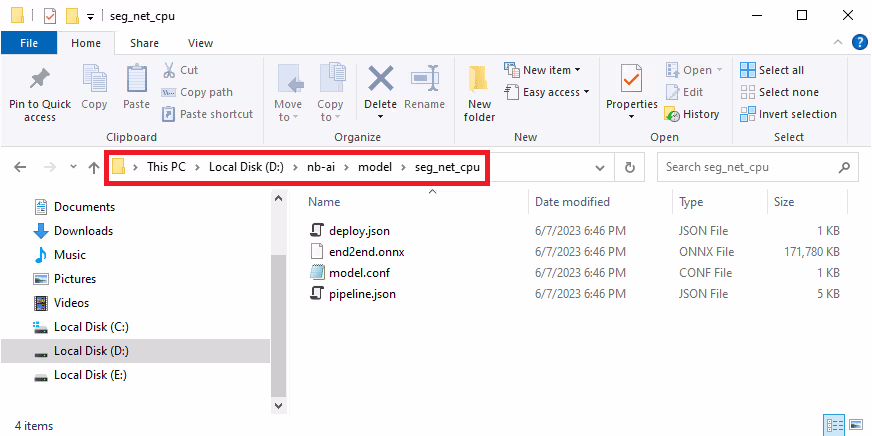Open Help with the question mark icon
The image size is (872, 436).
[860, 43]
